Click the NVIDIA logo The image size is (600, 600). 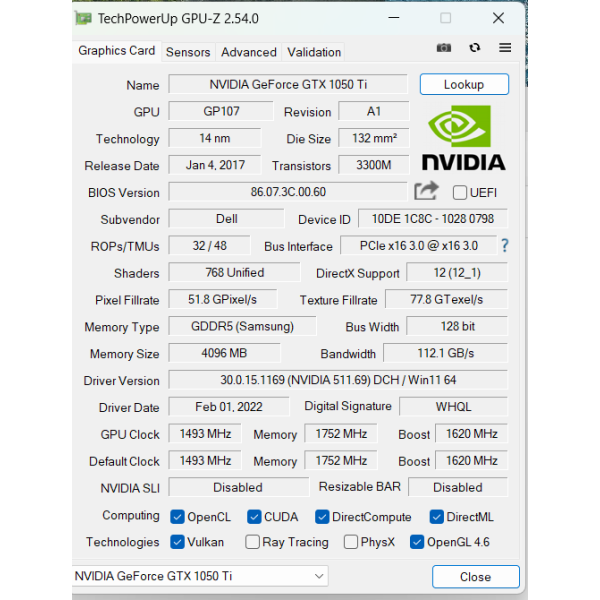click(463, 138)
